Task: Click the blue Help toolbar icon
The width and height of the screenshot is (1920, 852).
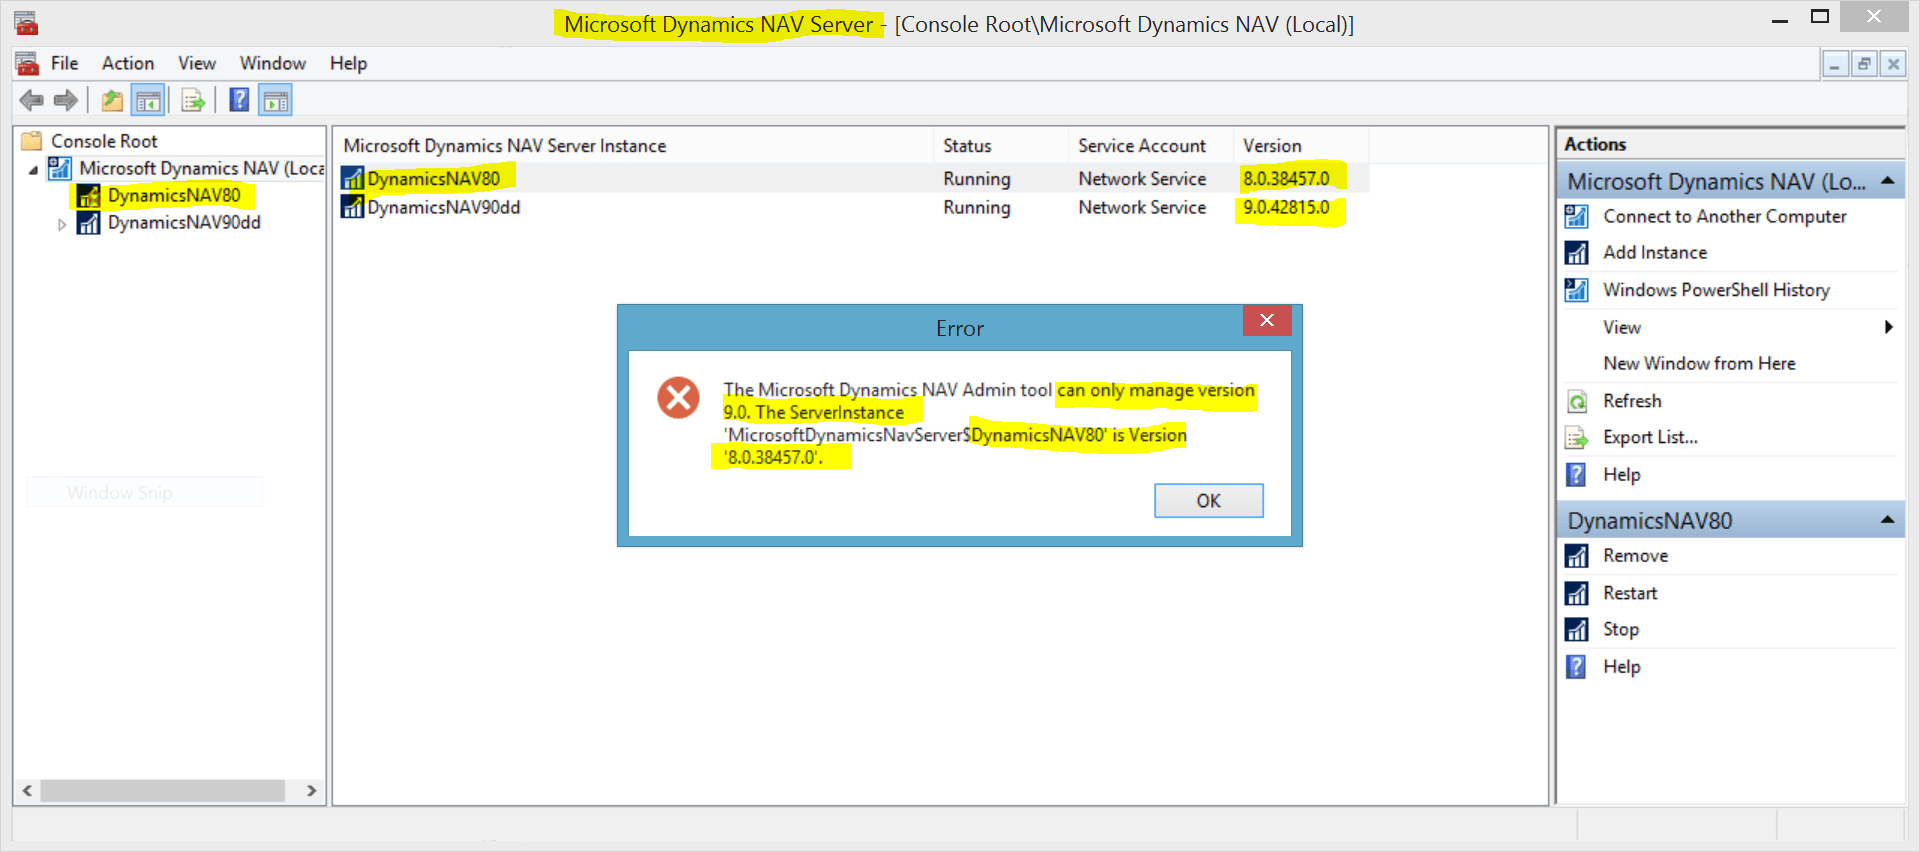Action: [x=239, y=100]
